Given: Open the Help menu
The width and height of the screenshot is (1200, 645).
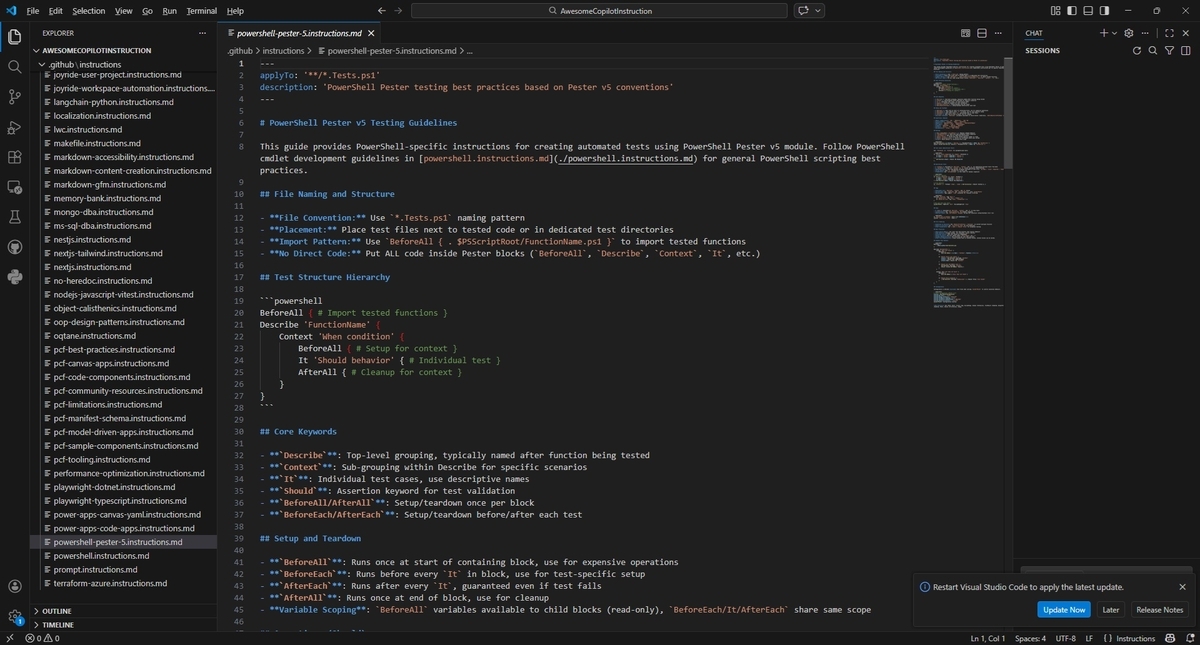Looking at the screenshot, I should [235, 11].
